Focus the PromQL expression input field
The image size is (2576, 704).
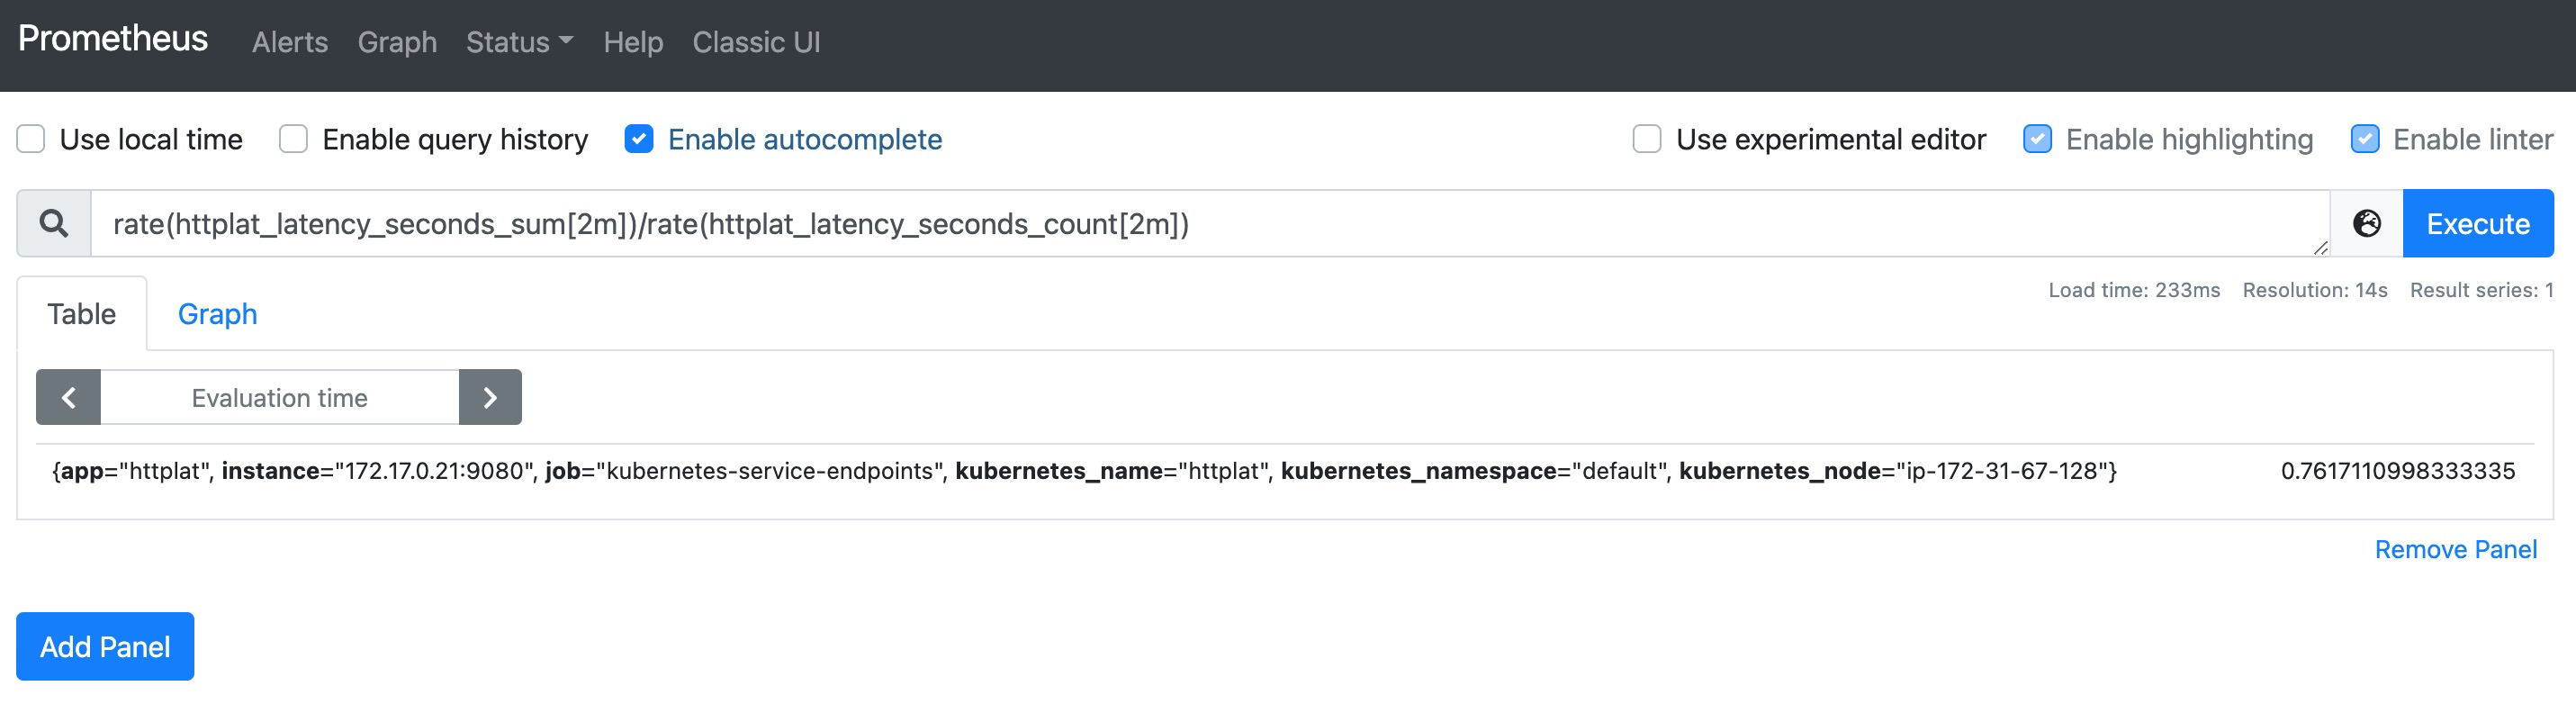1210,223
